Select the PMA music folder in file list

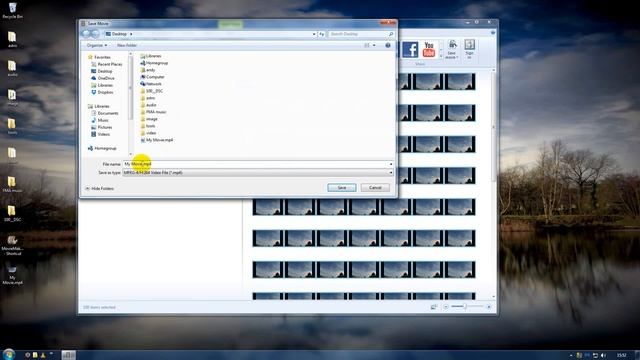pyautogui.click(x=153, y=112)
